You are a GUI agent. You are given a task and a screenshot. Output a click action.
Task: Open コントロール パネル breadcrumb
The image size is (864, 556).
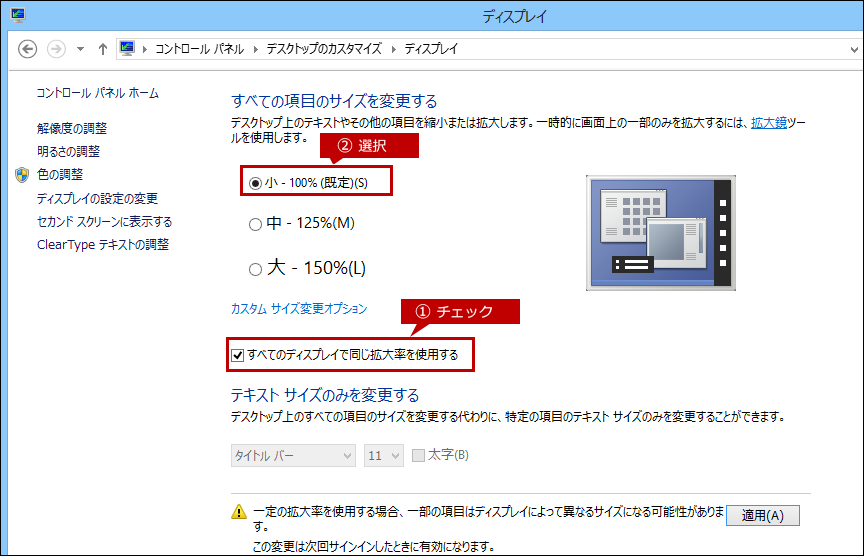pyautogui.click(x=199, y=49)
